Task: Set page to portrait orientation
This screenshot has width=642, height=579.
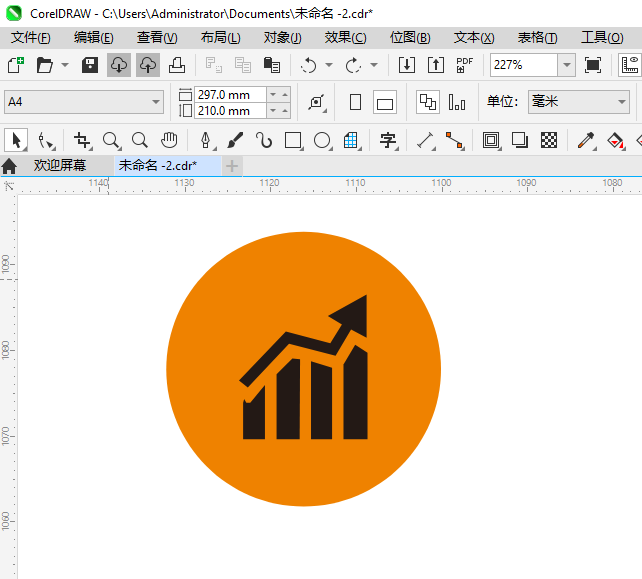Action: click(x=355, y=102)
